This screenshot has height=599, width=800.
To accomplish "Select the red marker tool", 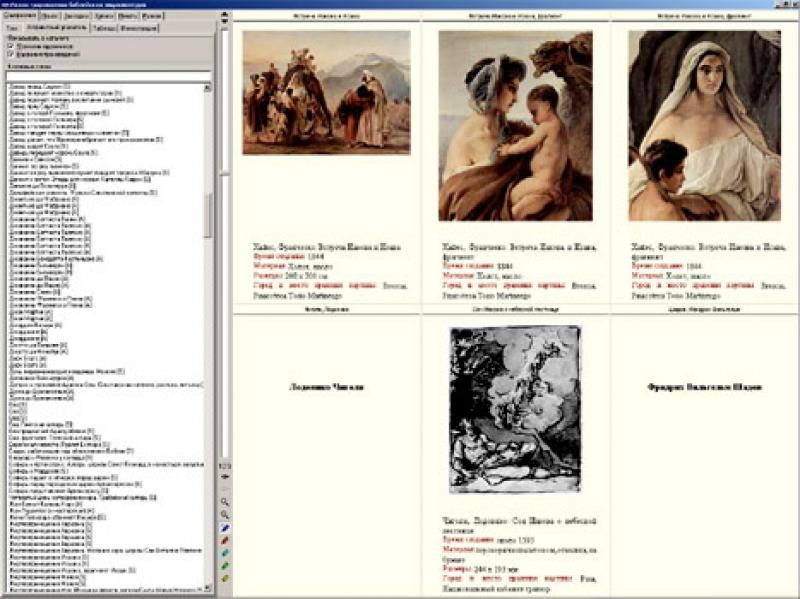I will click(x=225, y=540).
